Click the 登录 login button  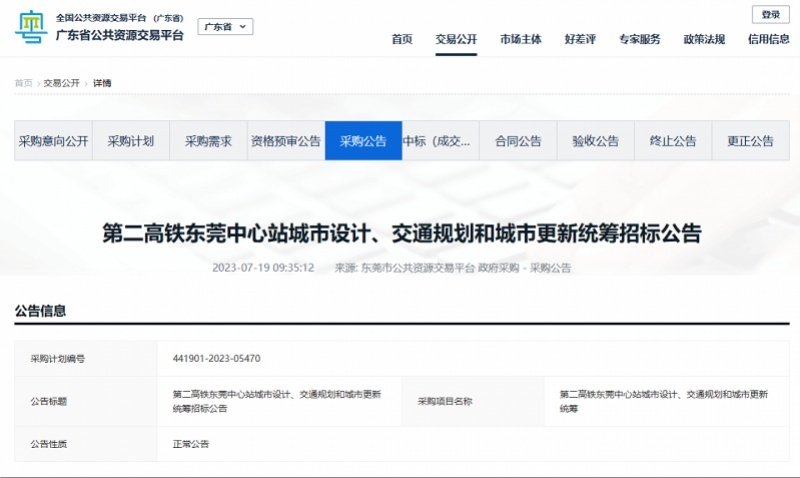[770, 15]
